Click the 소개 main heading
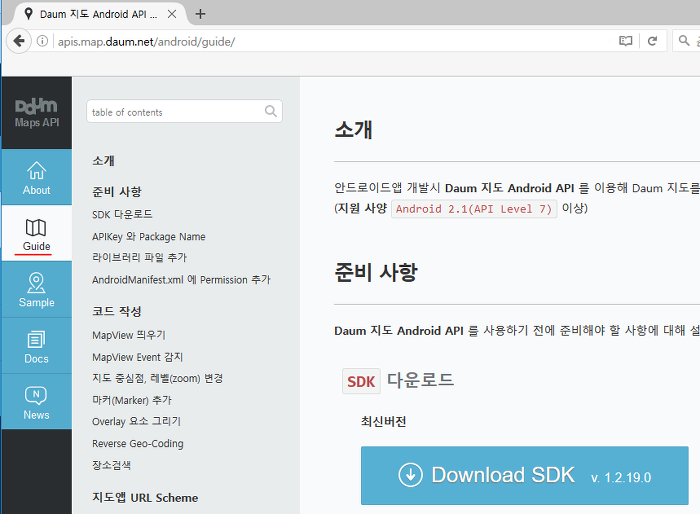The height and width of the screenshot is (514, 700). (x=353, y=130)
